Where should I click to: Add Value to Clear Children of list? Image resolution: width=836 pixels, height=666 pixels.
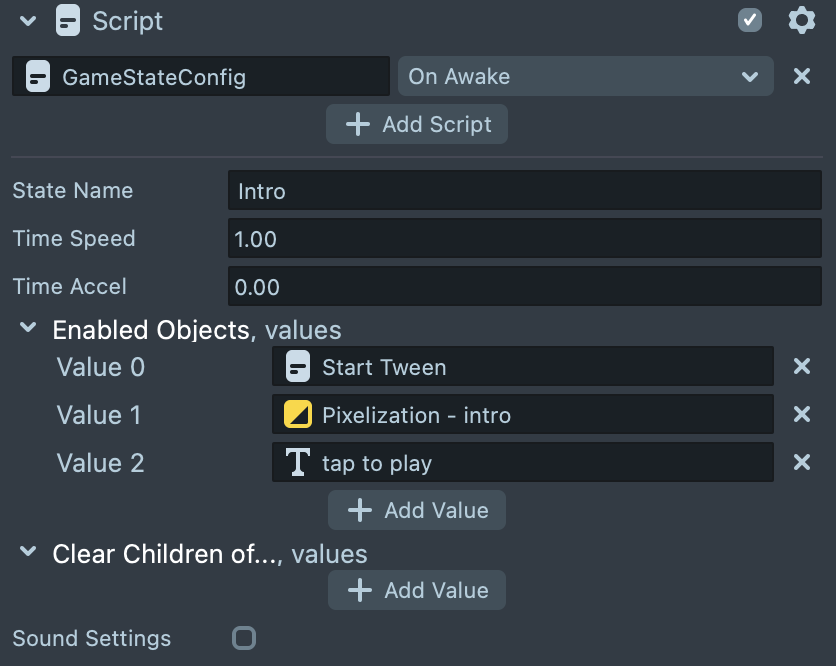[417, 590]
